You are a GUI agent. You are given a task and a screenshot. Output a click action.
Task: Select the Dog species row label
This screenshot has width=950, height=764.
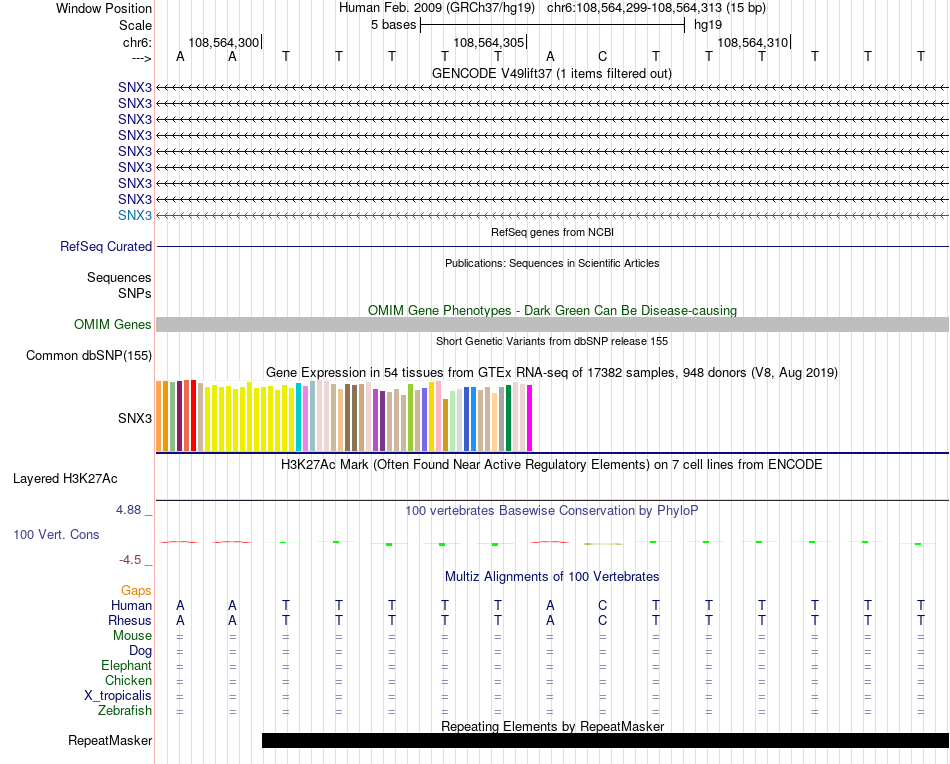coord(140,651)
